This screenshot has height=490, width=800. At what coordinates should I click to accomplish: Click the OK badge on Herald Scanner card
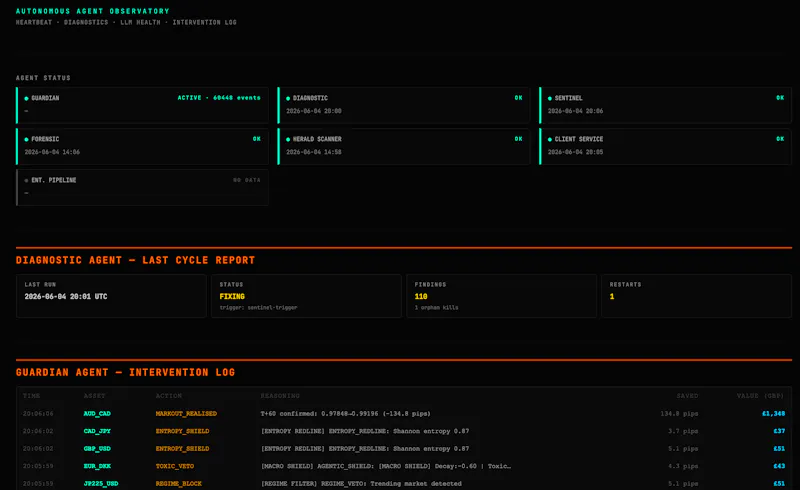click(x=518, y=139)
